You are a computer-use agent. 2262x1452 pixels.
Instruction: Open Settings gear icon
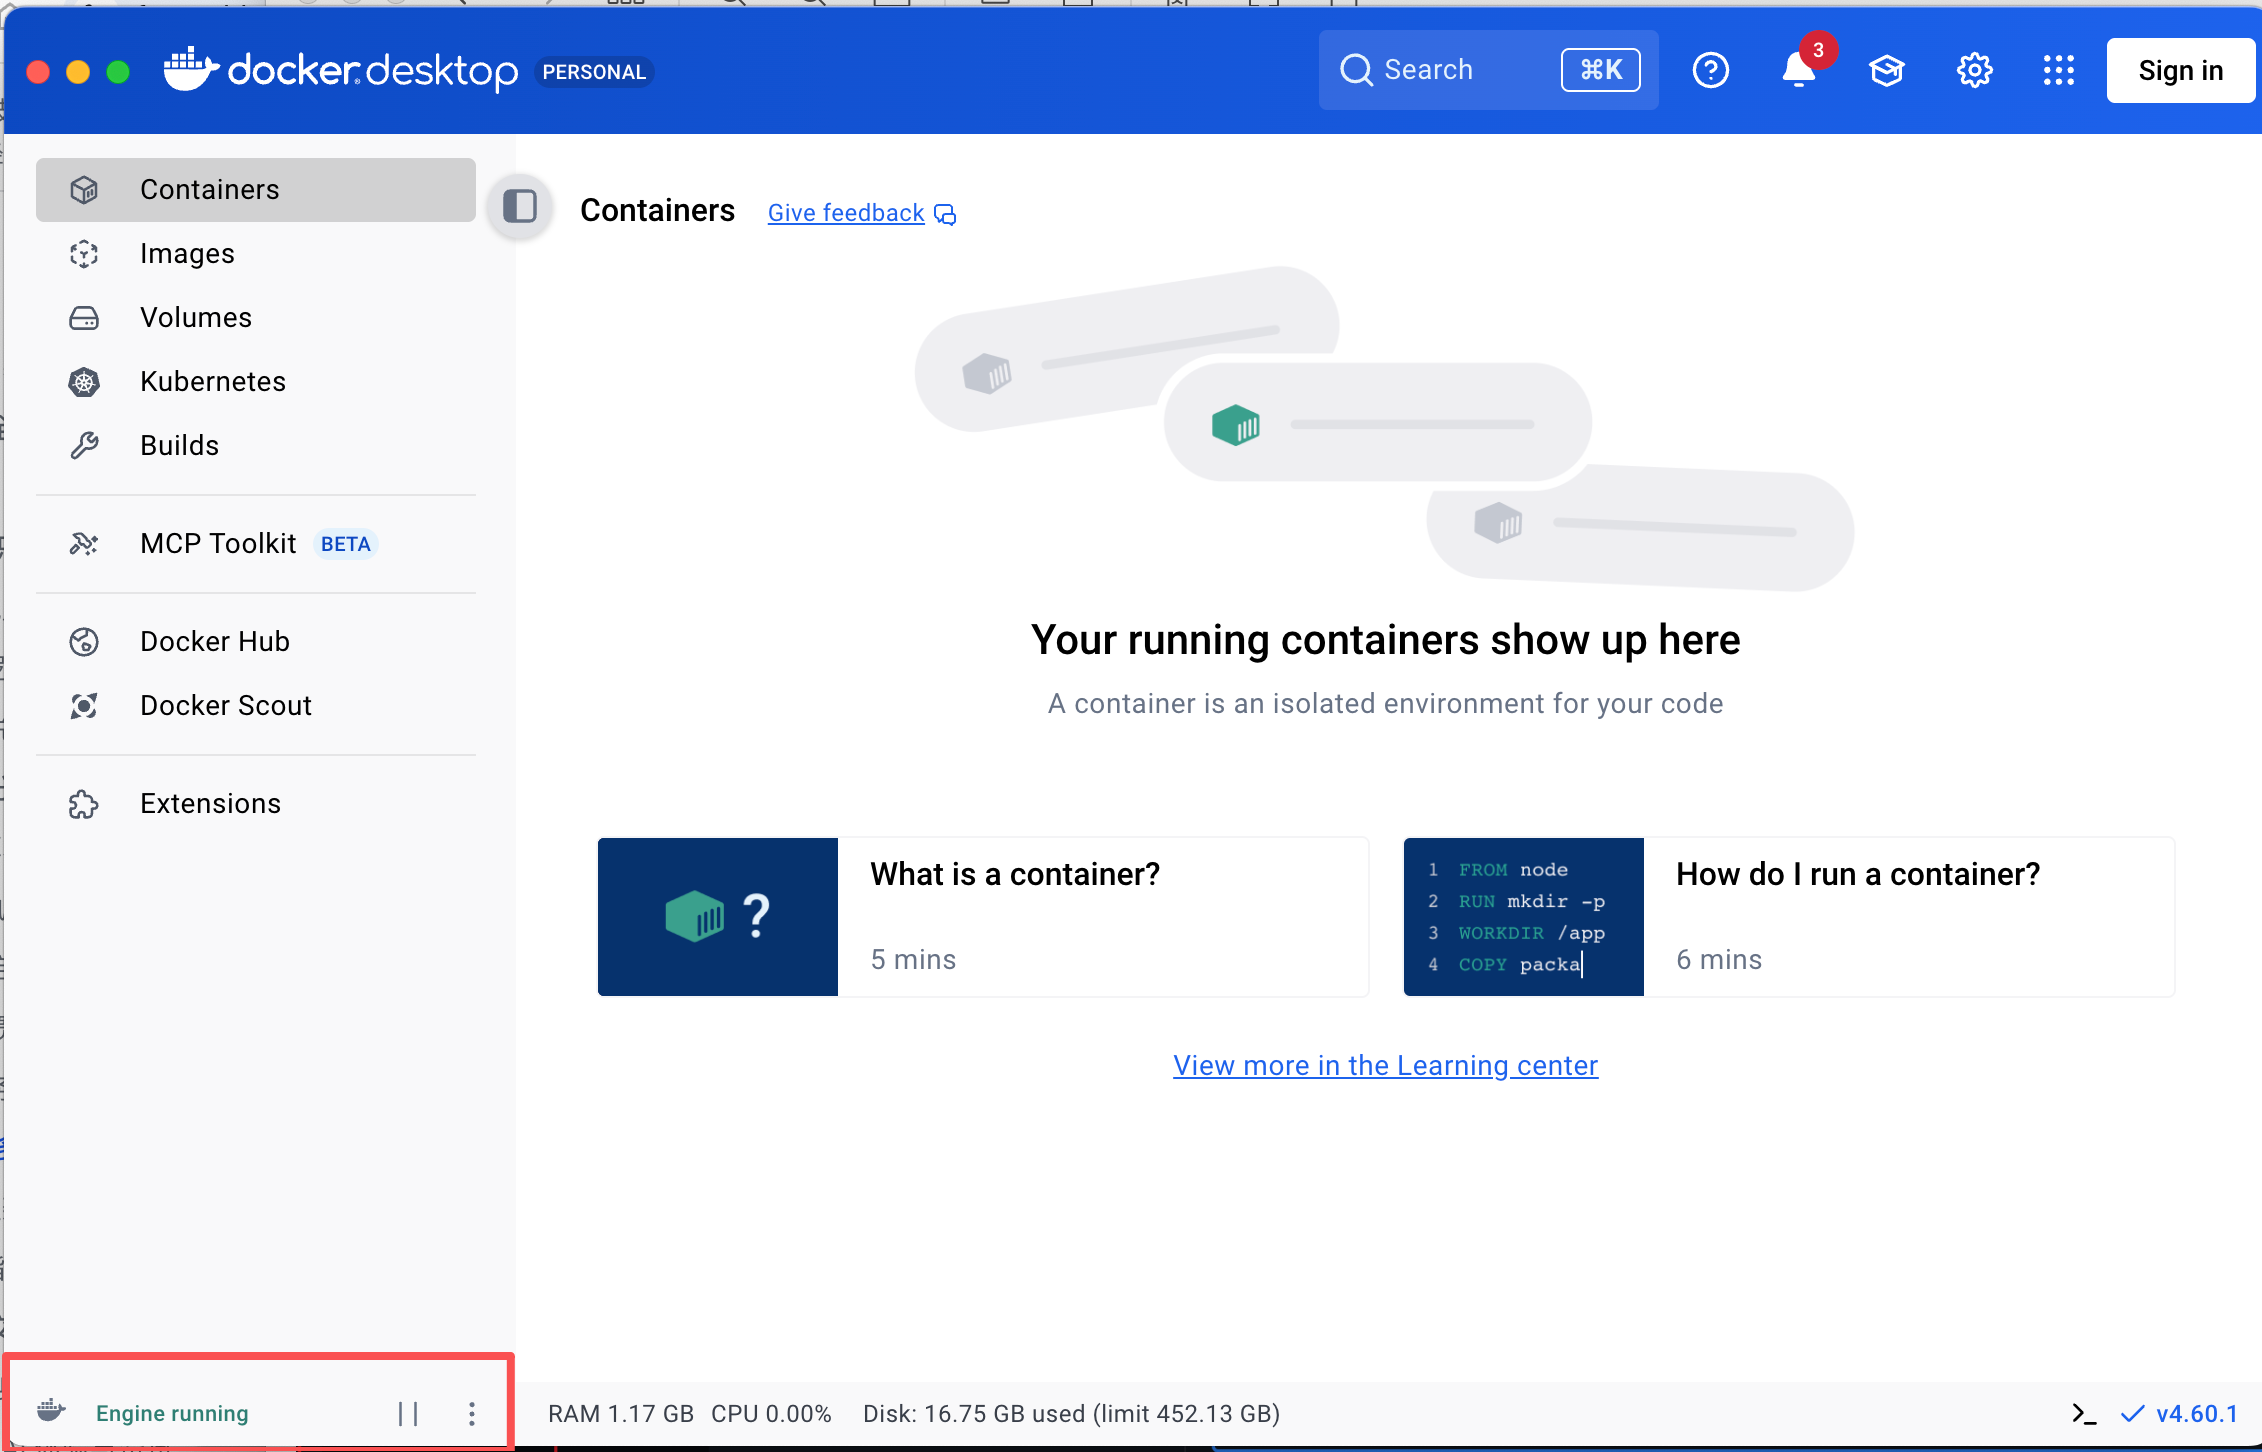pyautogui.click(x=1974, y=71)
